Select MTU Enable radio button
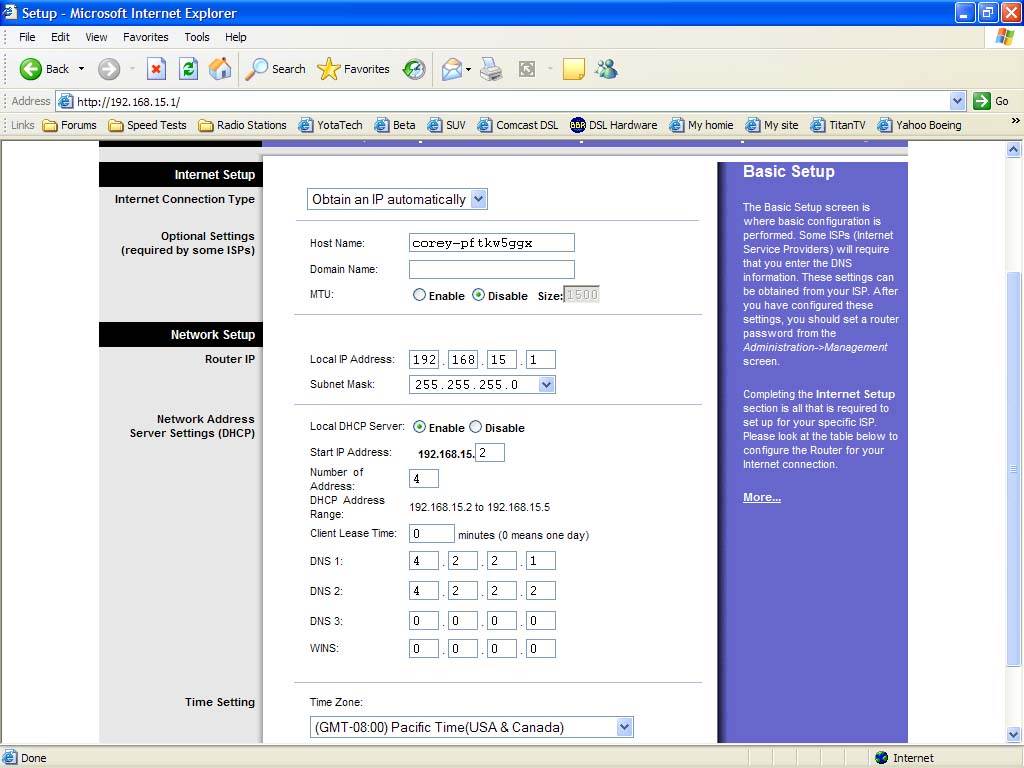Viewport: 1024px width, 768px height. pos(419,295)
